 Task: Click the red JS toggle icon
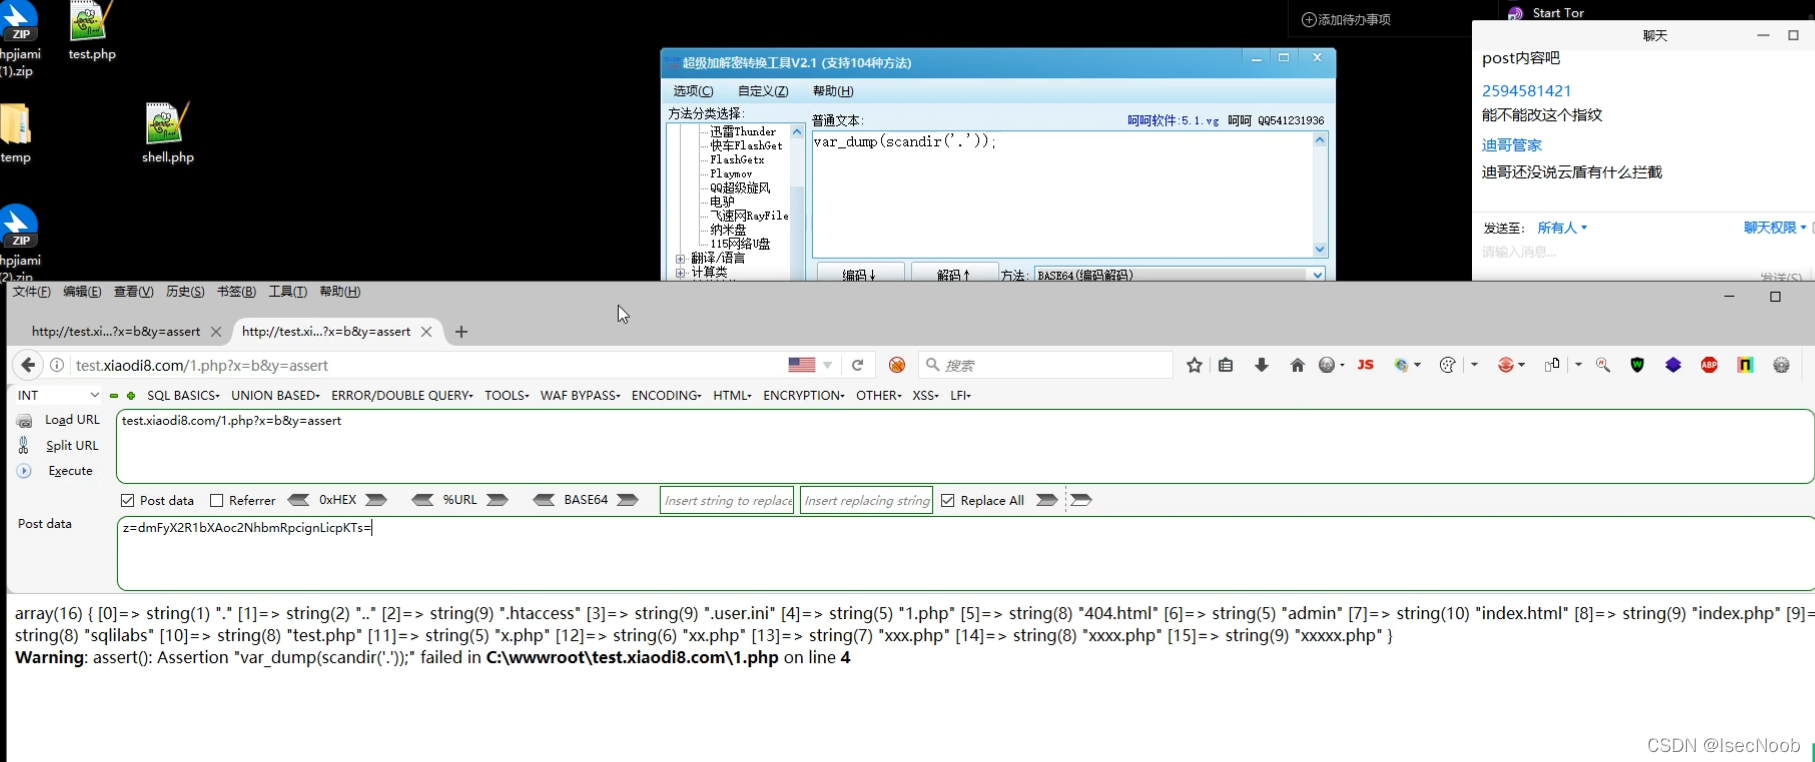pos(1365,365)
